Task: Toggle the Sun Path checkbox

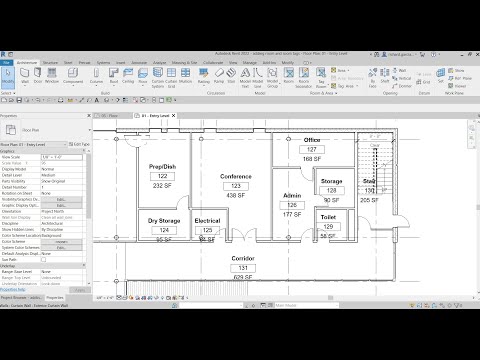Action: [x=43, y=260]
